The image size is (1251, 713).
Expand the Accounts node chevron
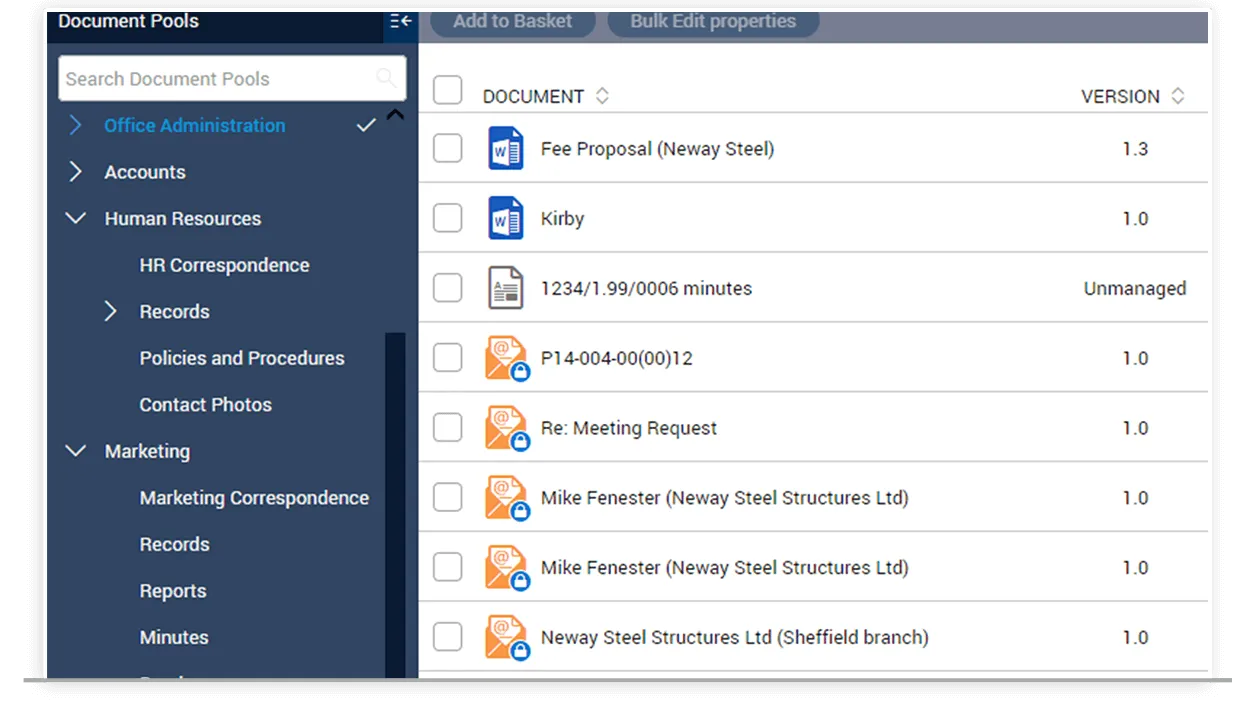pyautogui.click(x=76, y=172)
